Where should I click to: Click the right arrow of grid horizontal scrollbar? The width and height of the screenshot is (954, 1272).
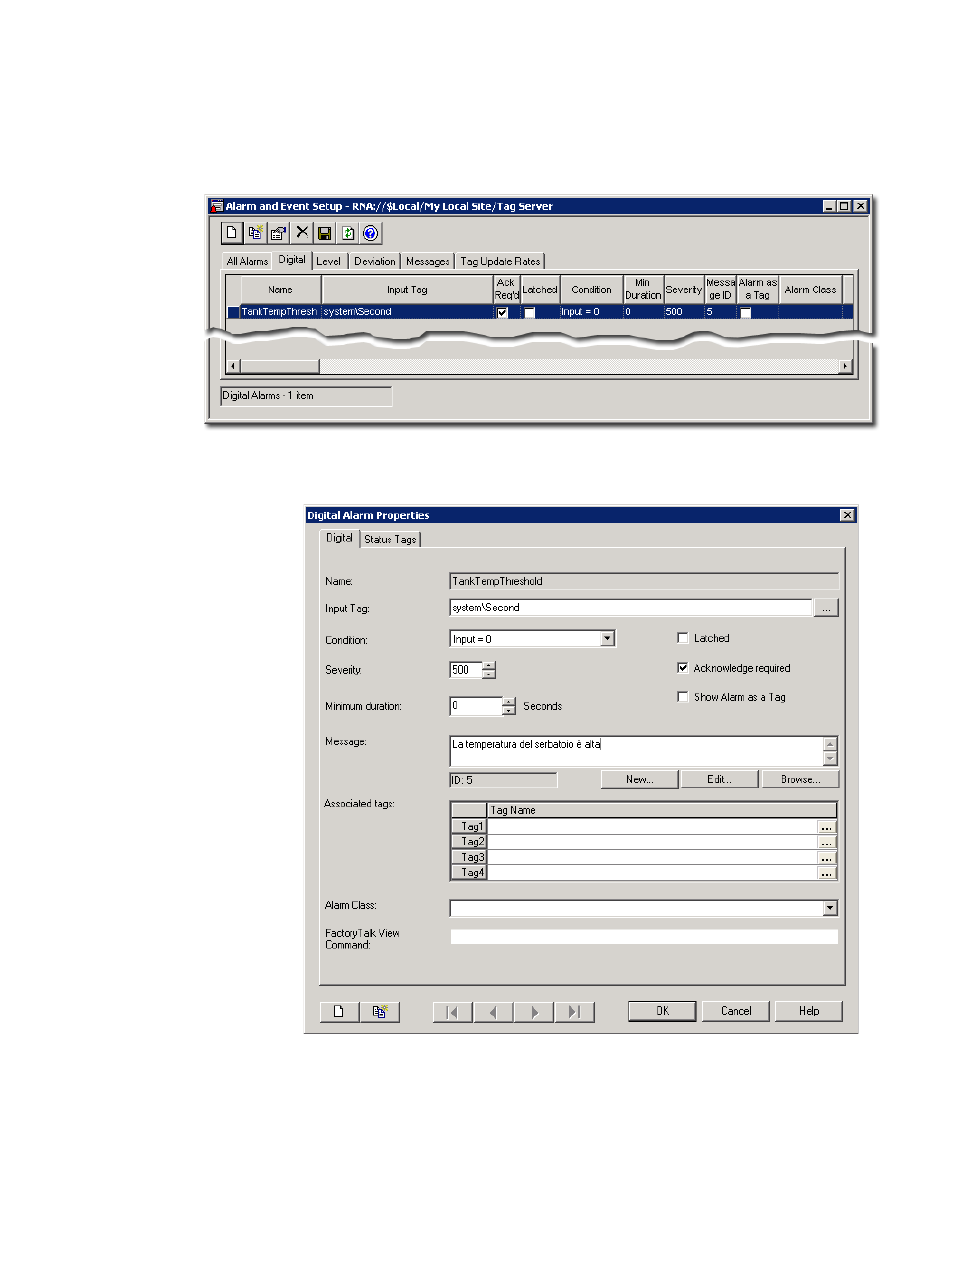846,366
